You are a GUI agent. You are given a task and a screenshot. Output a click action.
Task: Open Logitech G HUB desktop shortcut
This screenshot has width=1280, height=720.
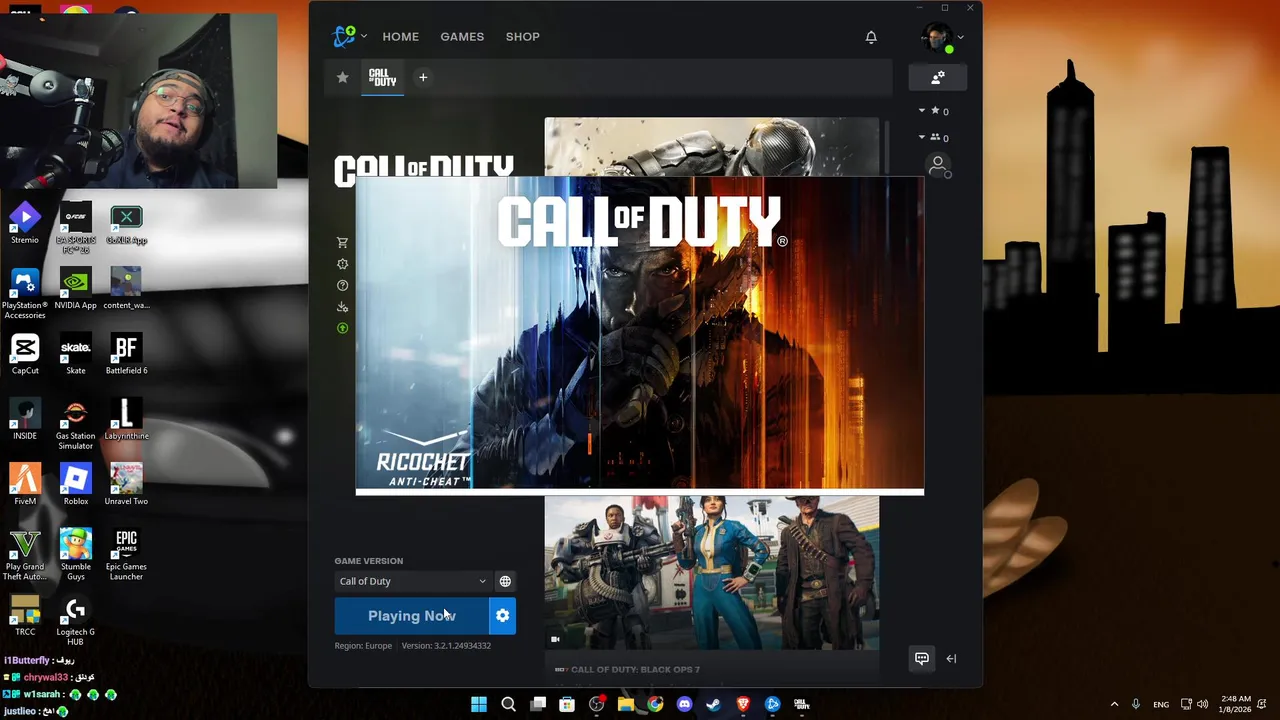[76, 620]
